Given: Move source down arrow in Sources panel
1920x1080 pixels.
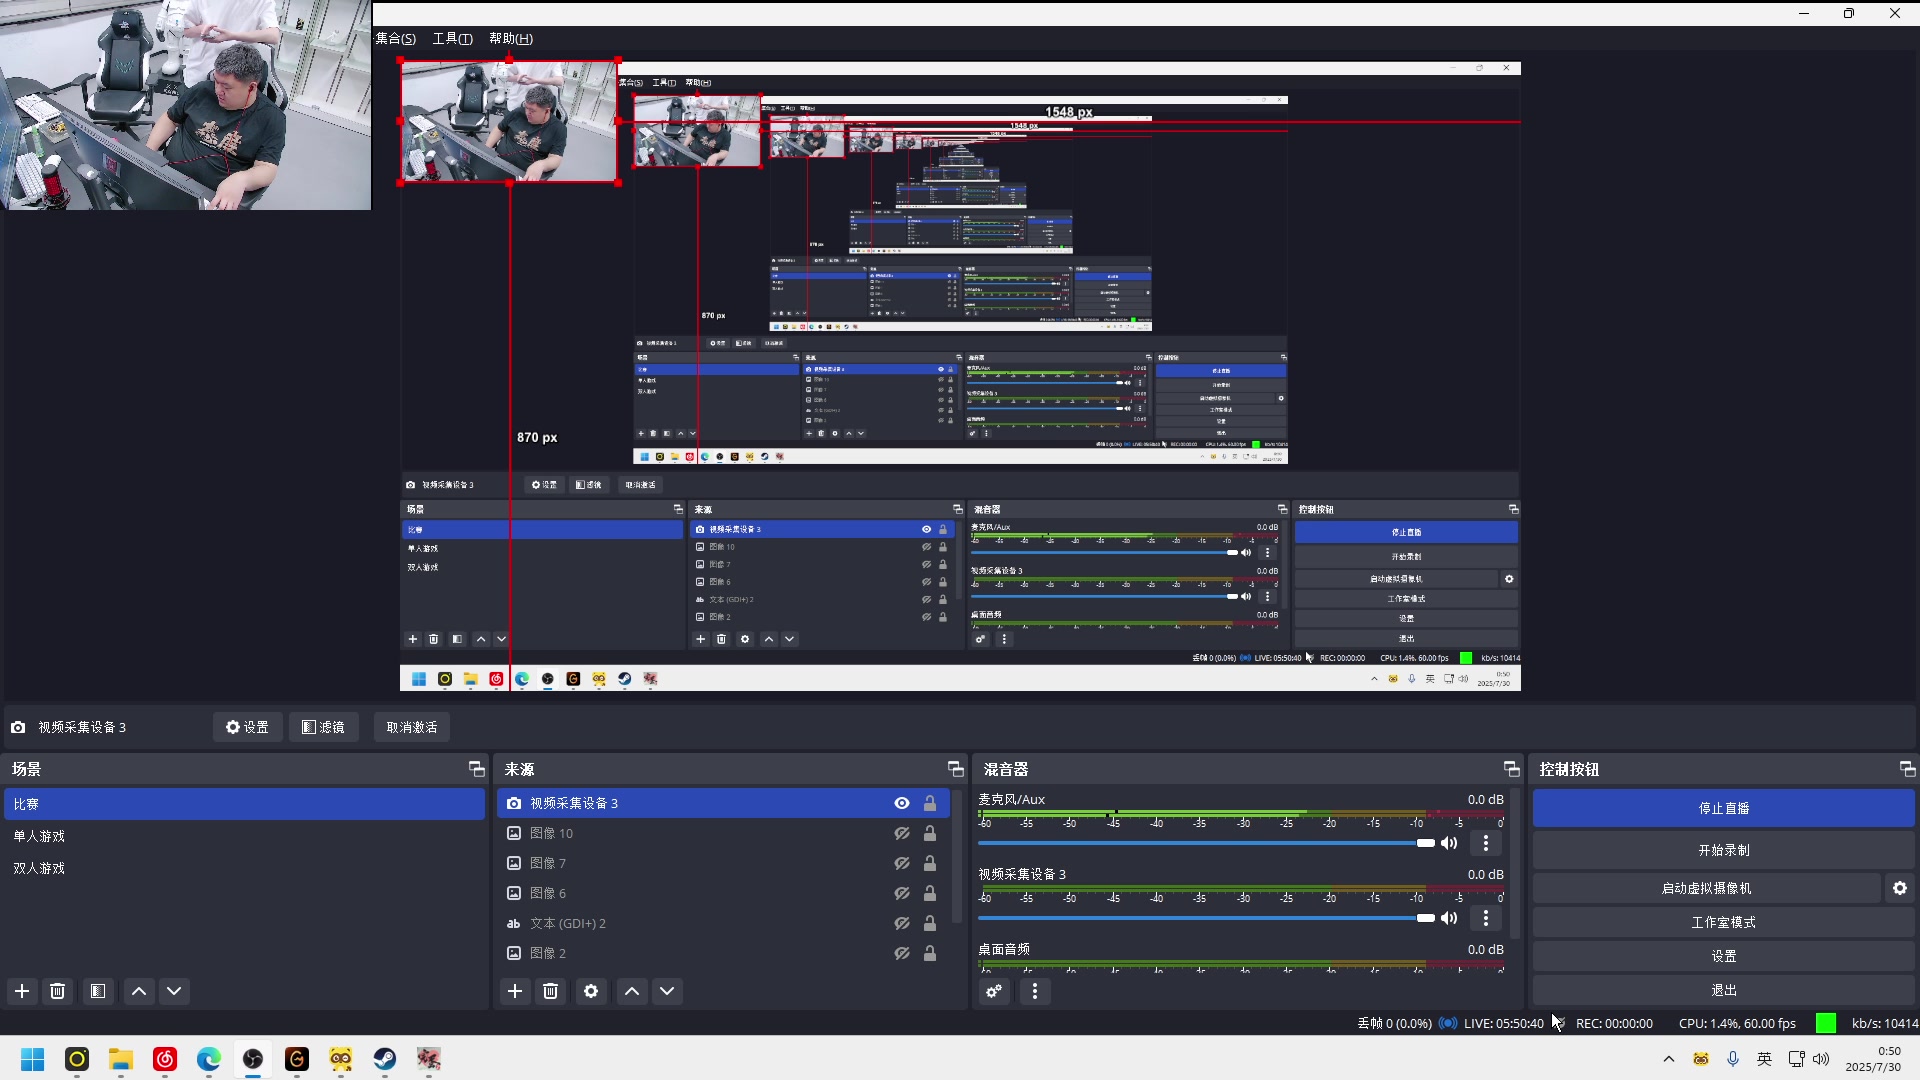Looking at the screenshot, I should coord(667,991).
